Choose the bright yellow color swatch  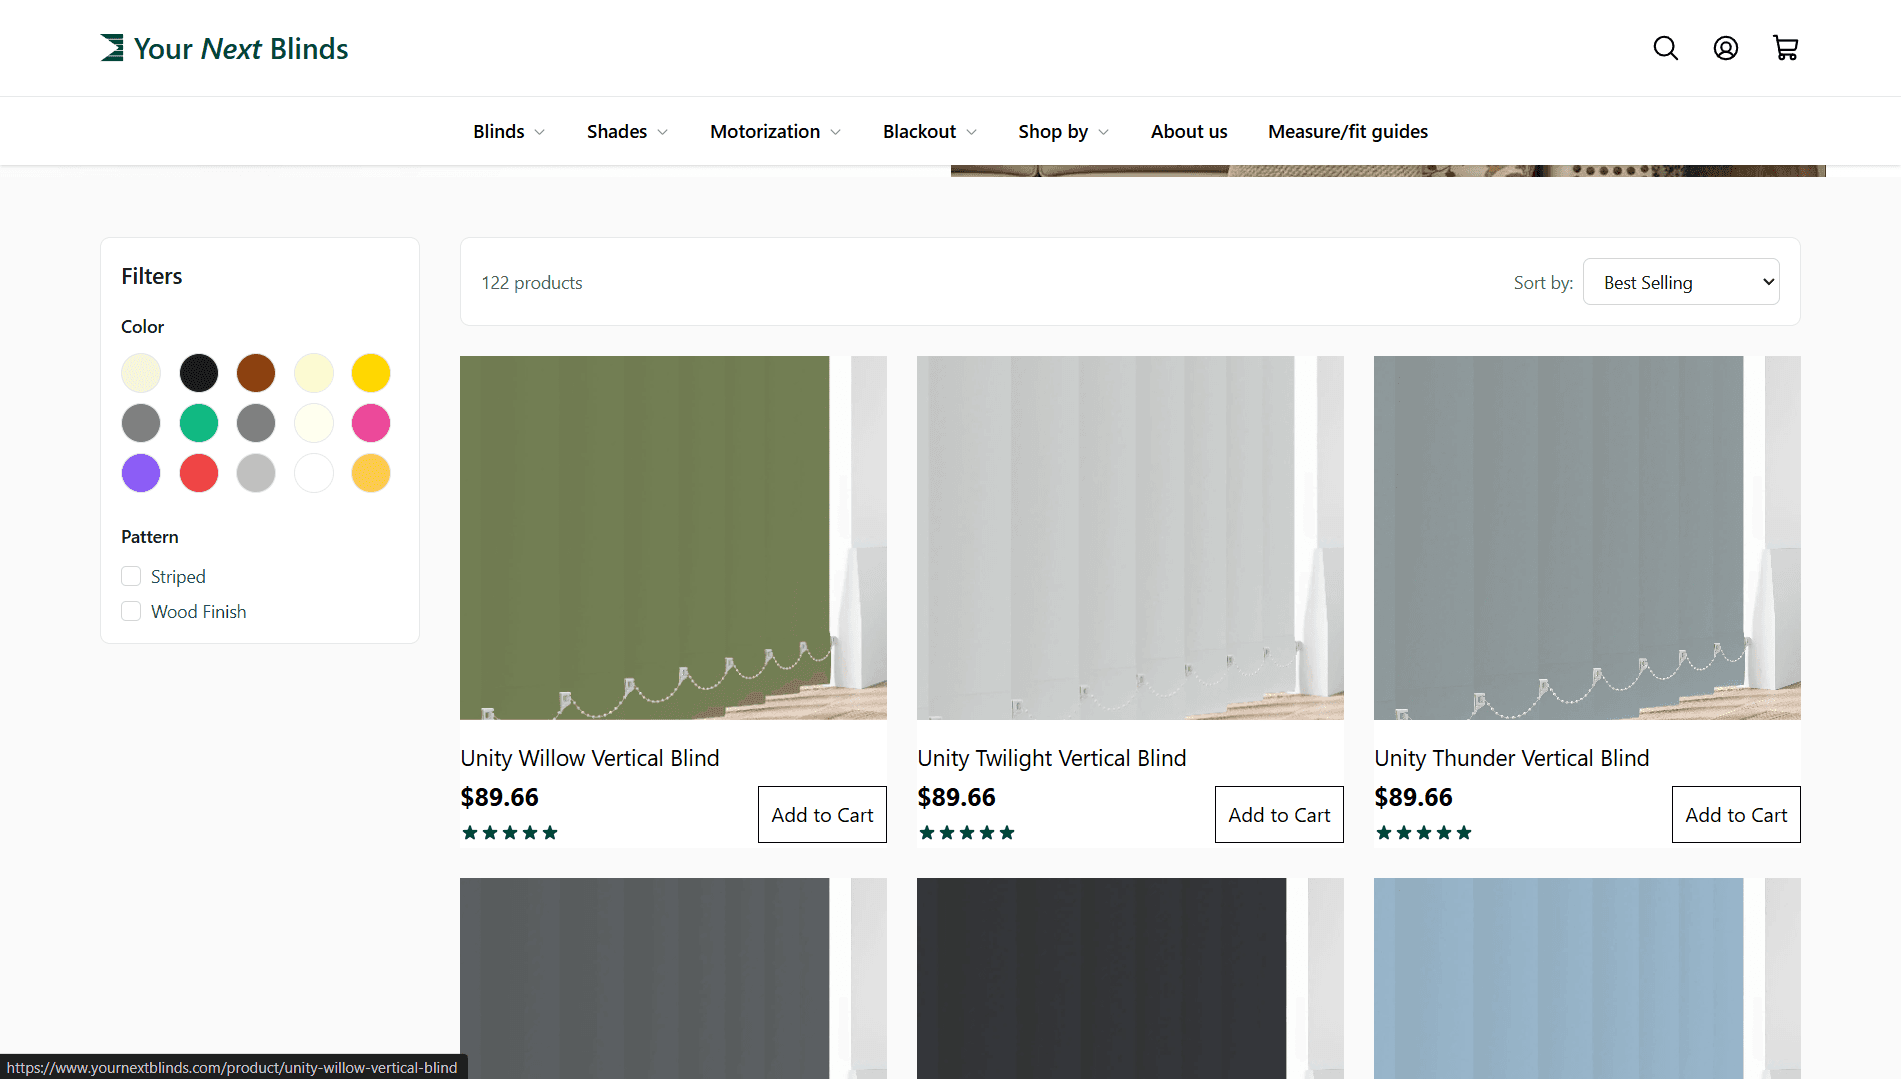tap(371, 373)
